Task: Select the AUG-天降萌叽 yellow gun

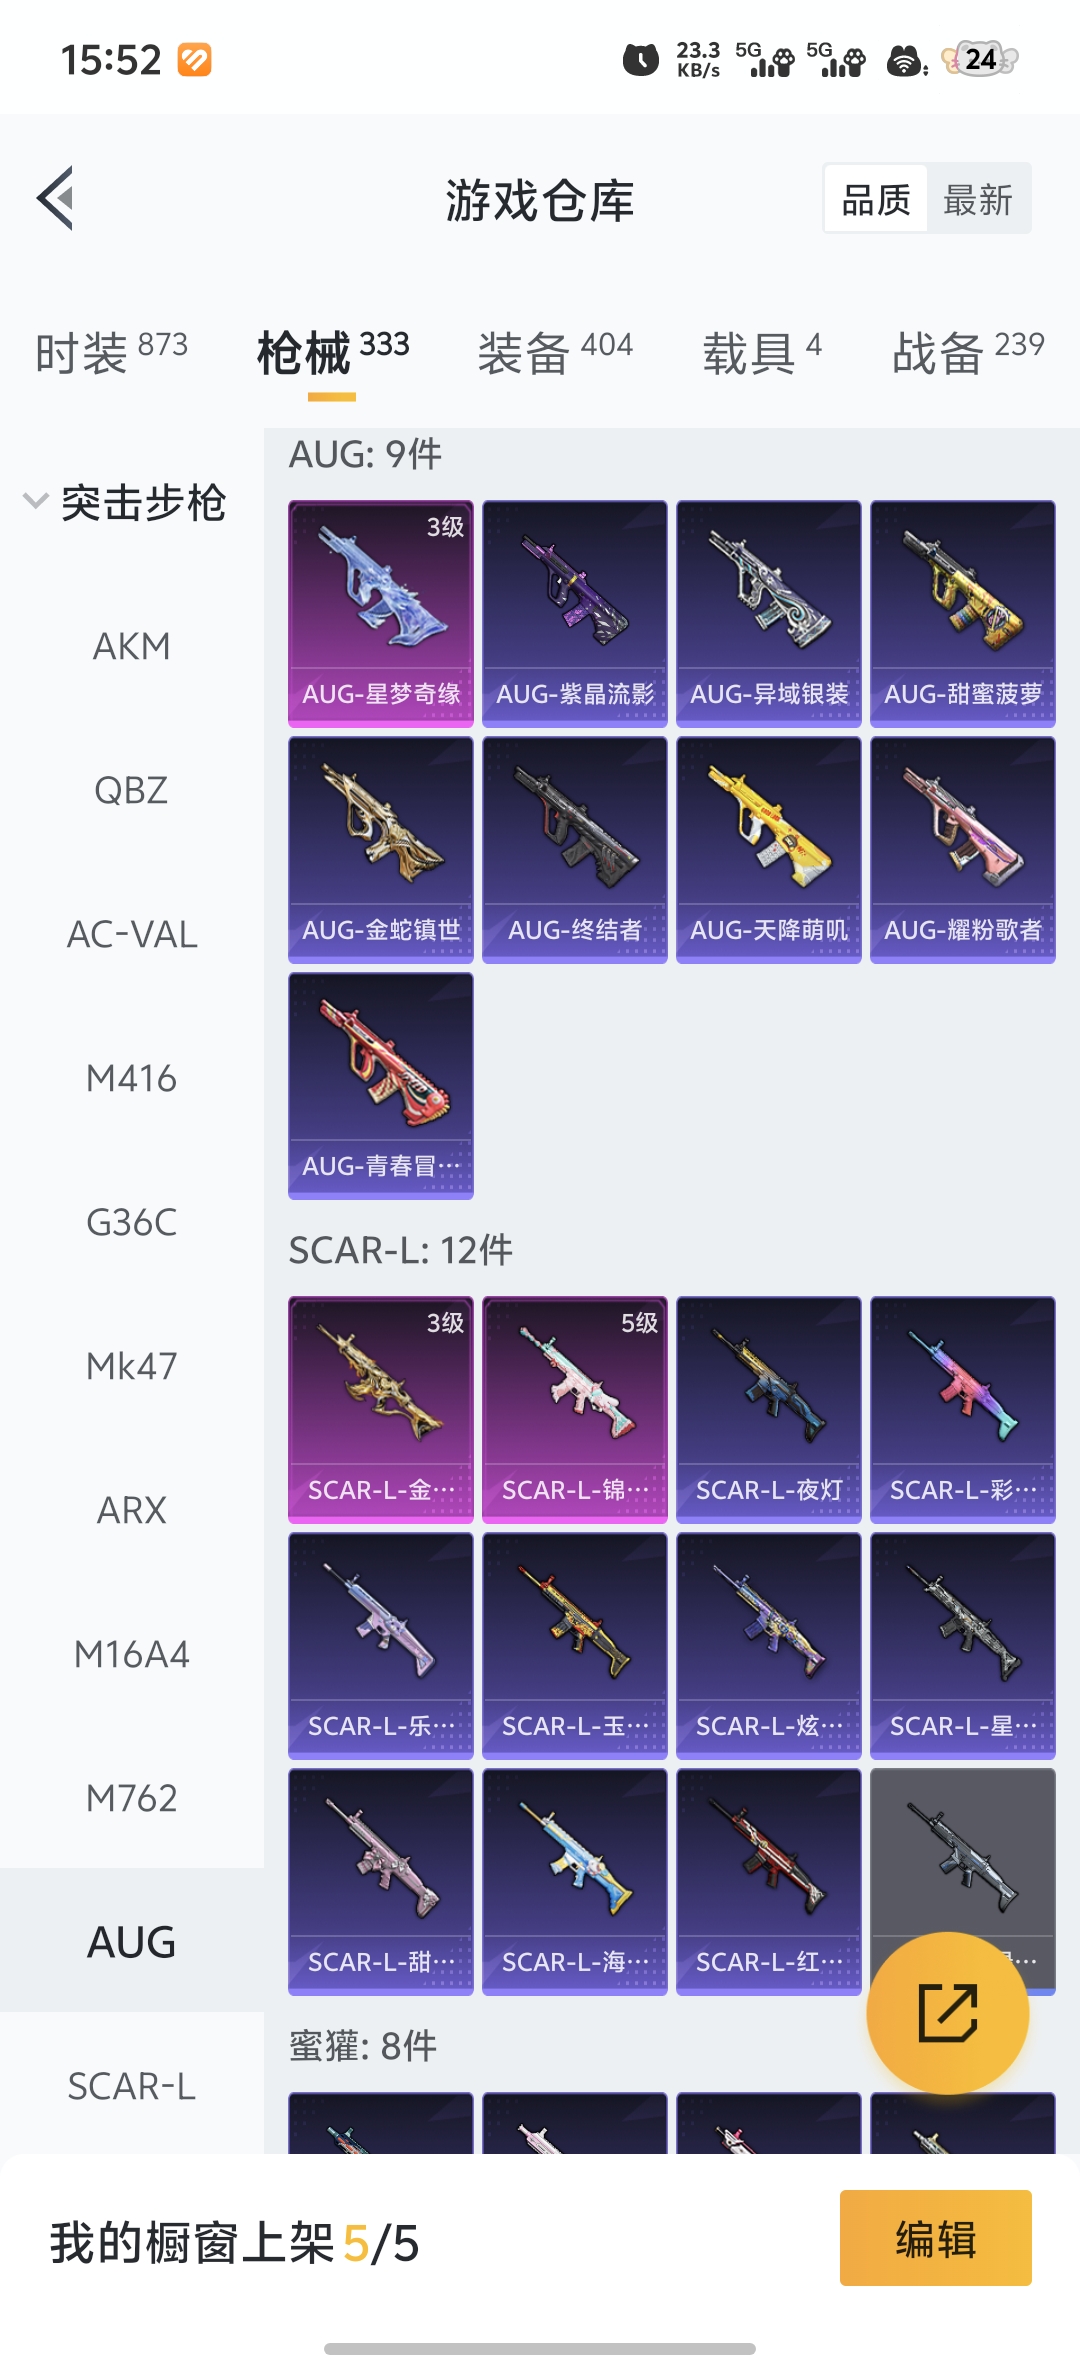Action: [x=769, y=850]
